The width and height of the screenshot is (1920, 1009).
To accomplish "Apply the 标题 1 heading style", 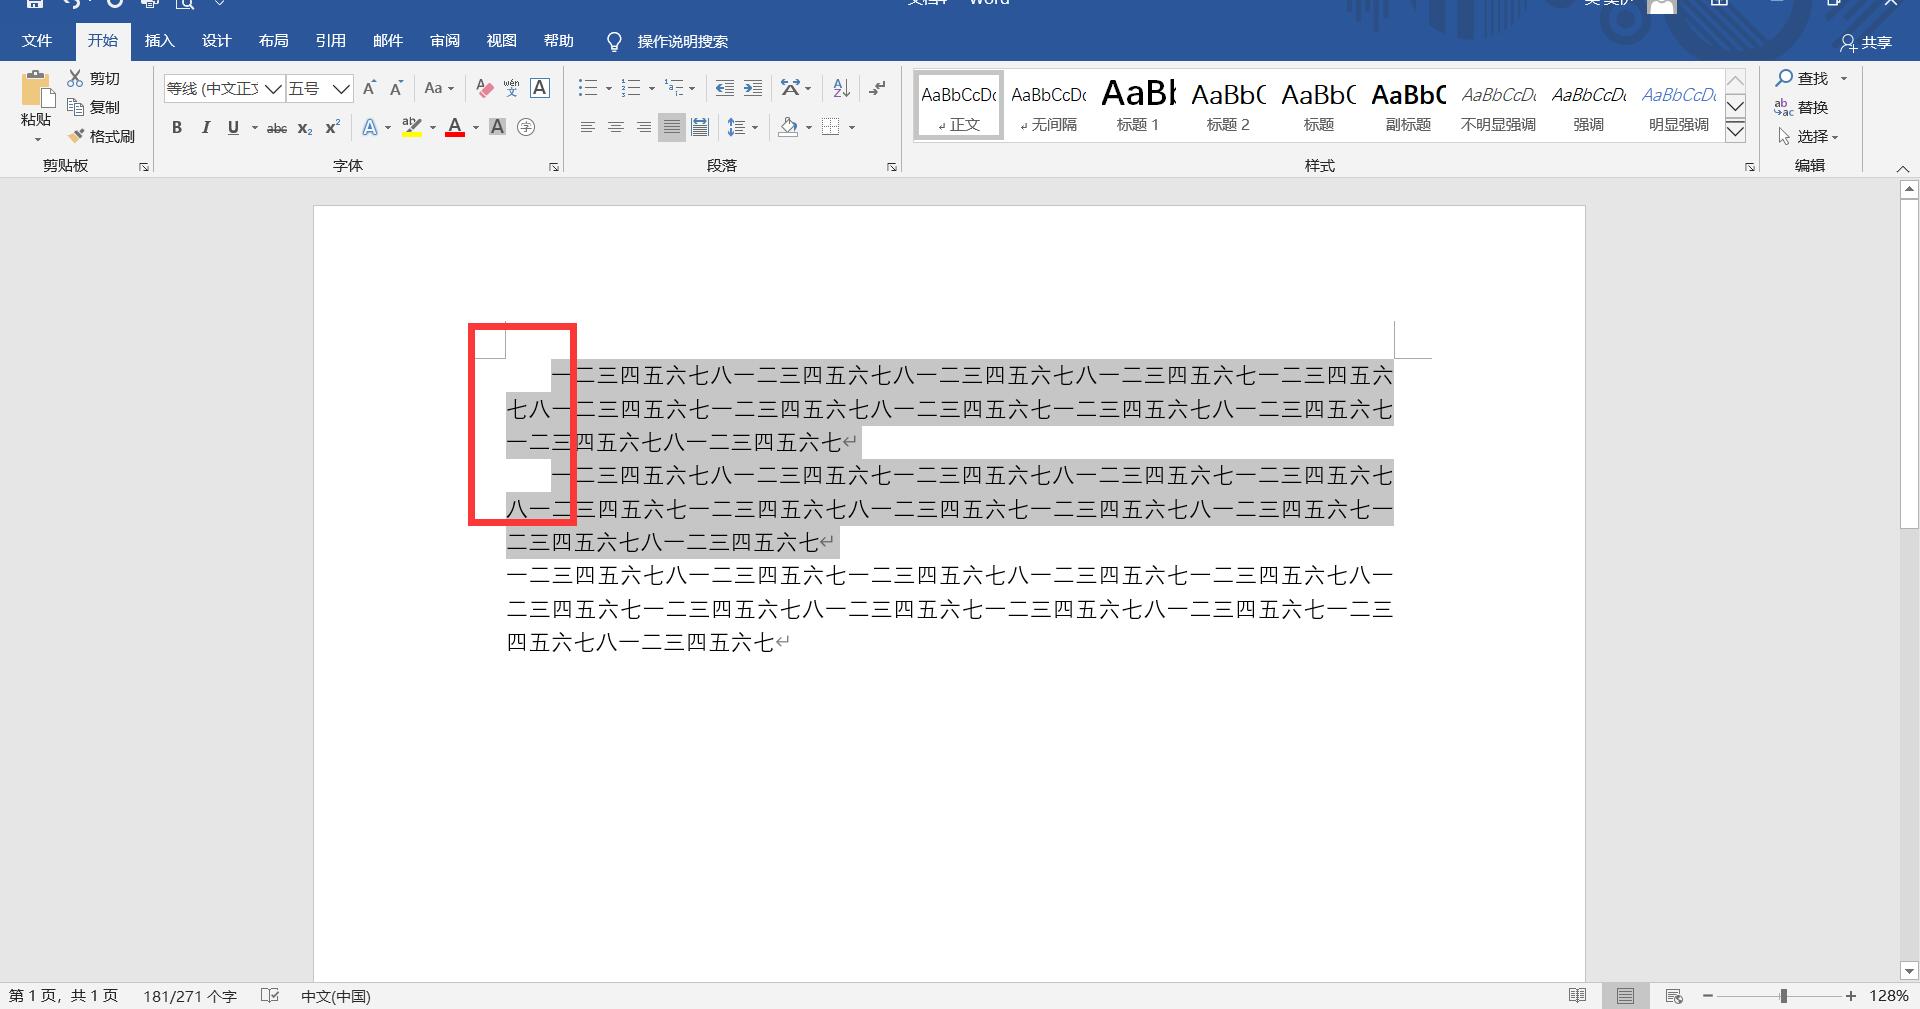I will pos(1138,105).
